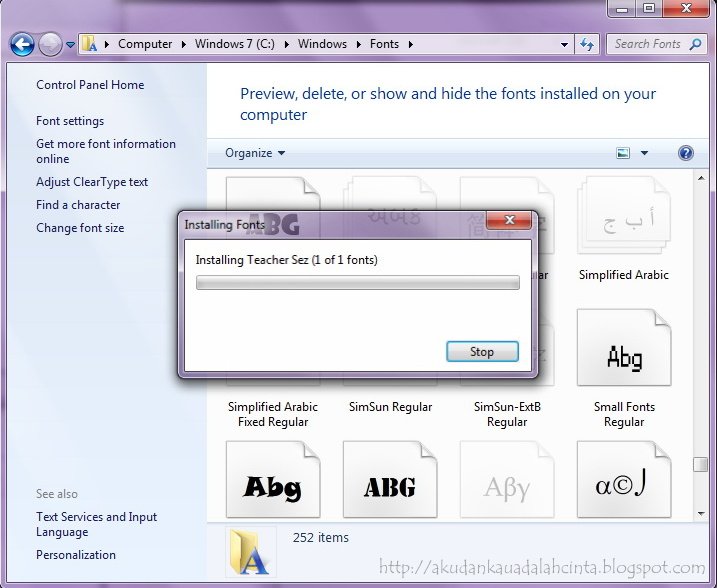Expand the view options dropdown arrow
The width and height of the screenshot is (717, 588).
tap(644, 153)
